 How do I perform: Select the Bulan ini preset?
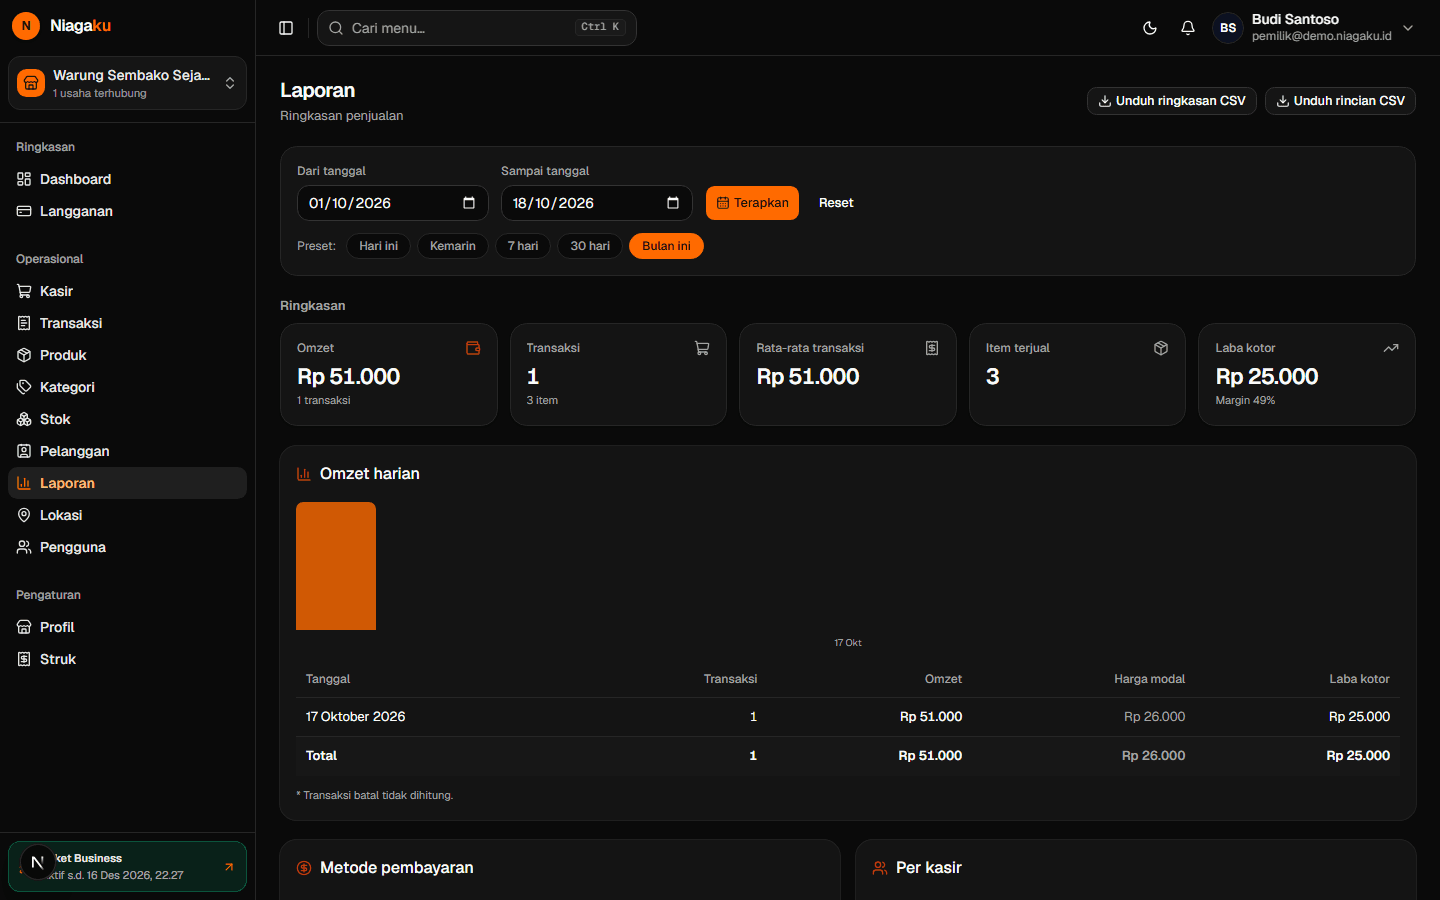point(666,246)
